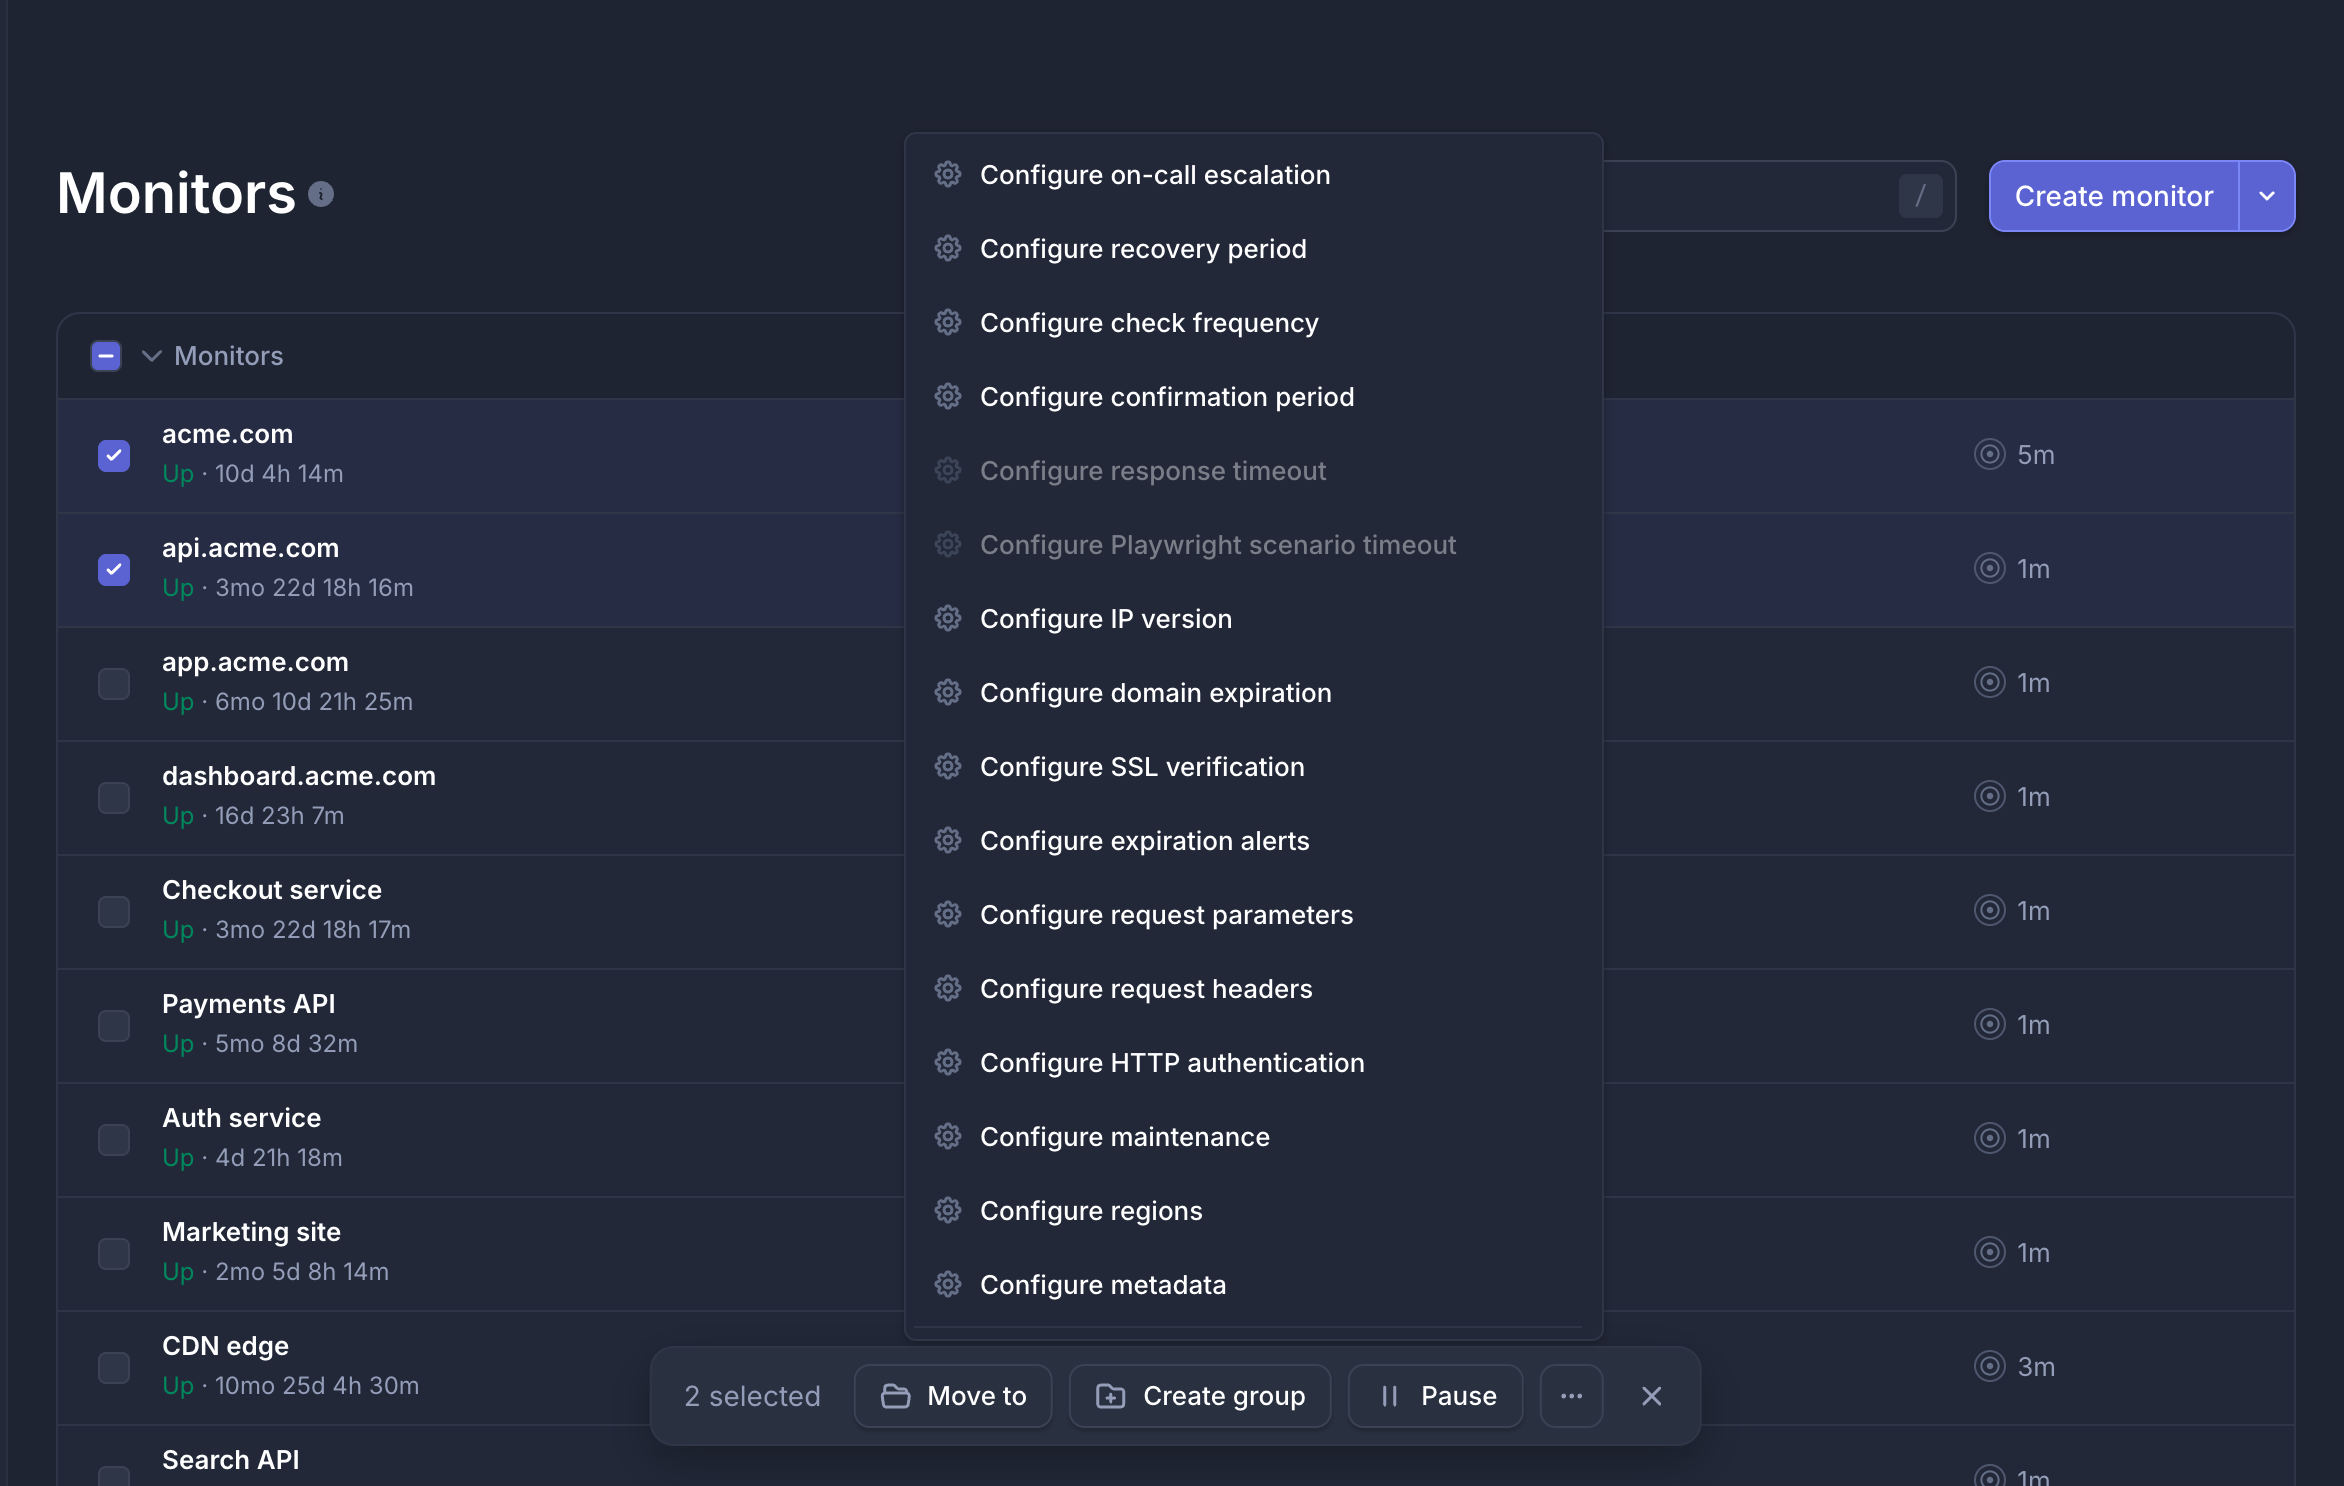Uncheck the acme.com monitor checkbox
2344x1486 pixels.
click(114, 456)
